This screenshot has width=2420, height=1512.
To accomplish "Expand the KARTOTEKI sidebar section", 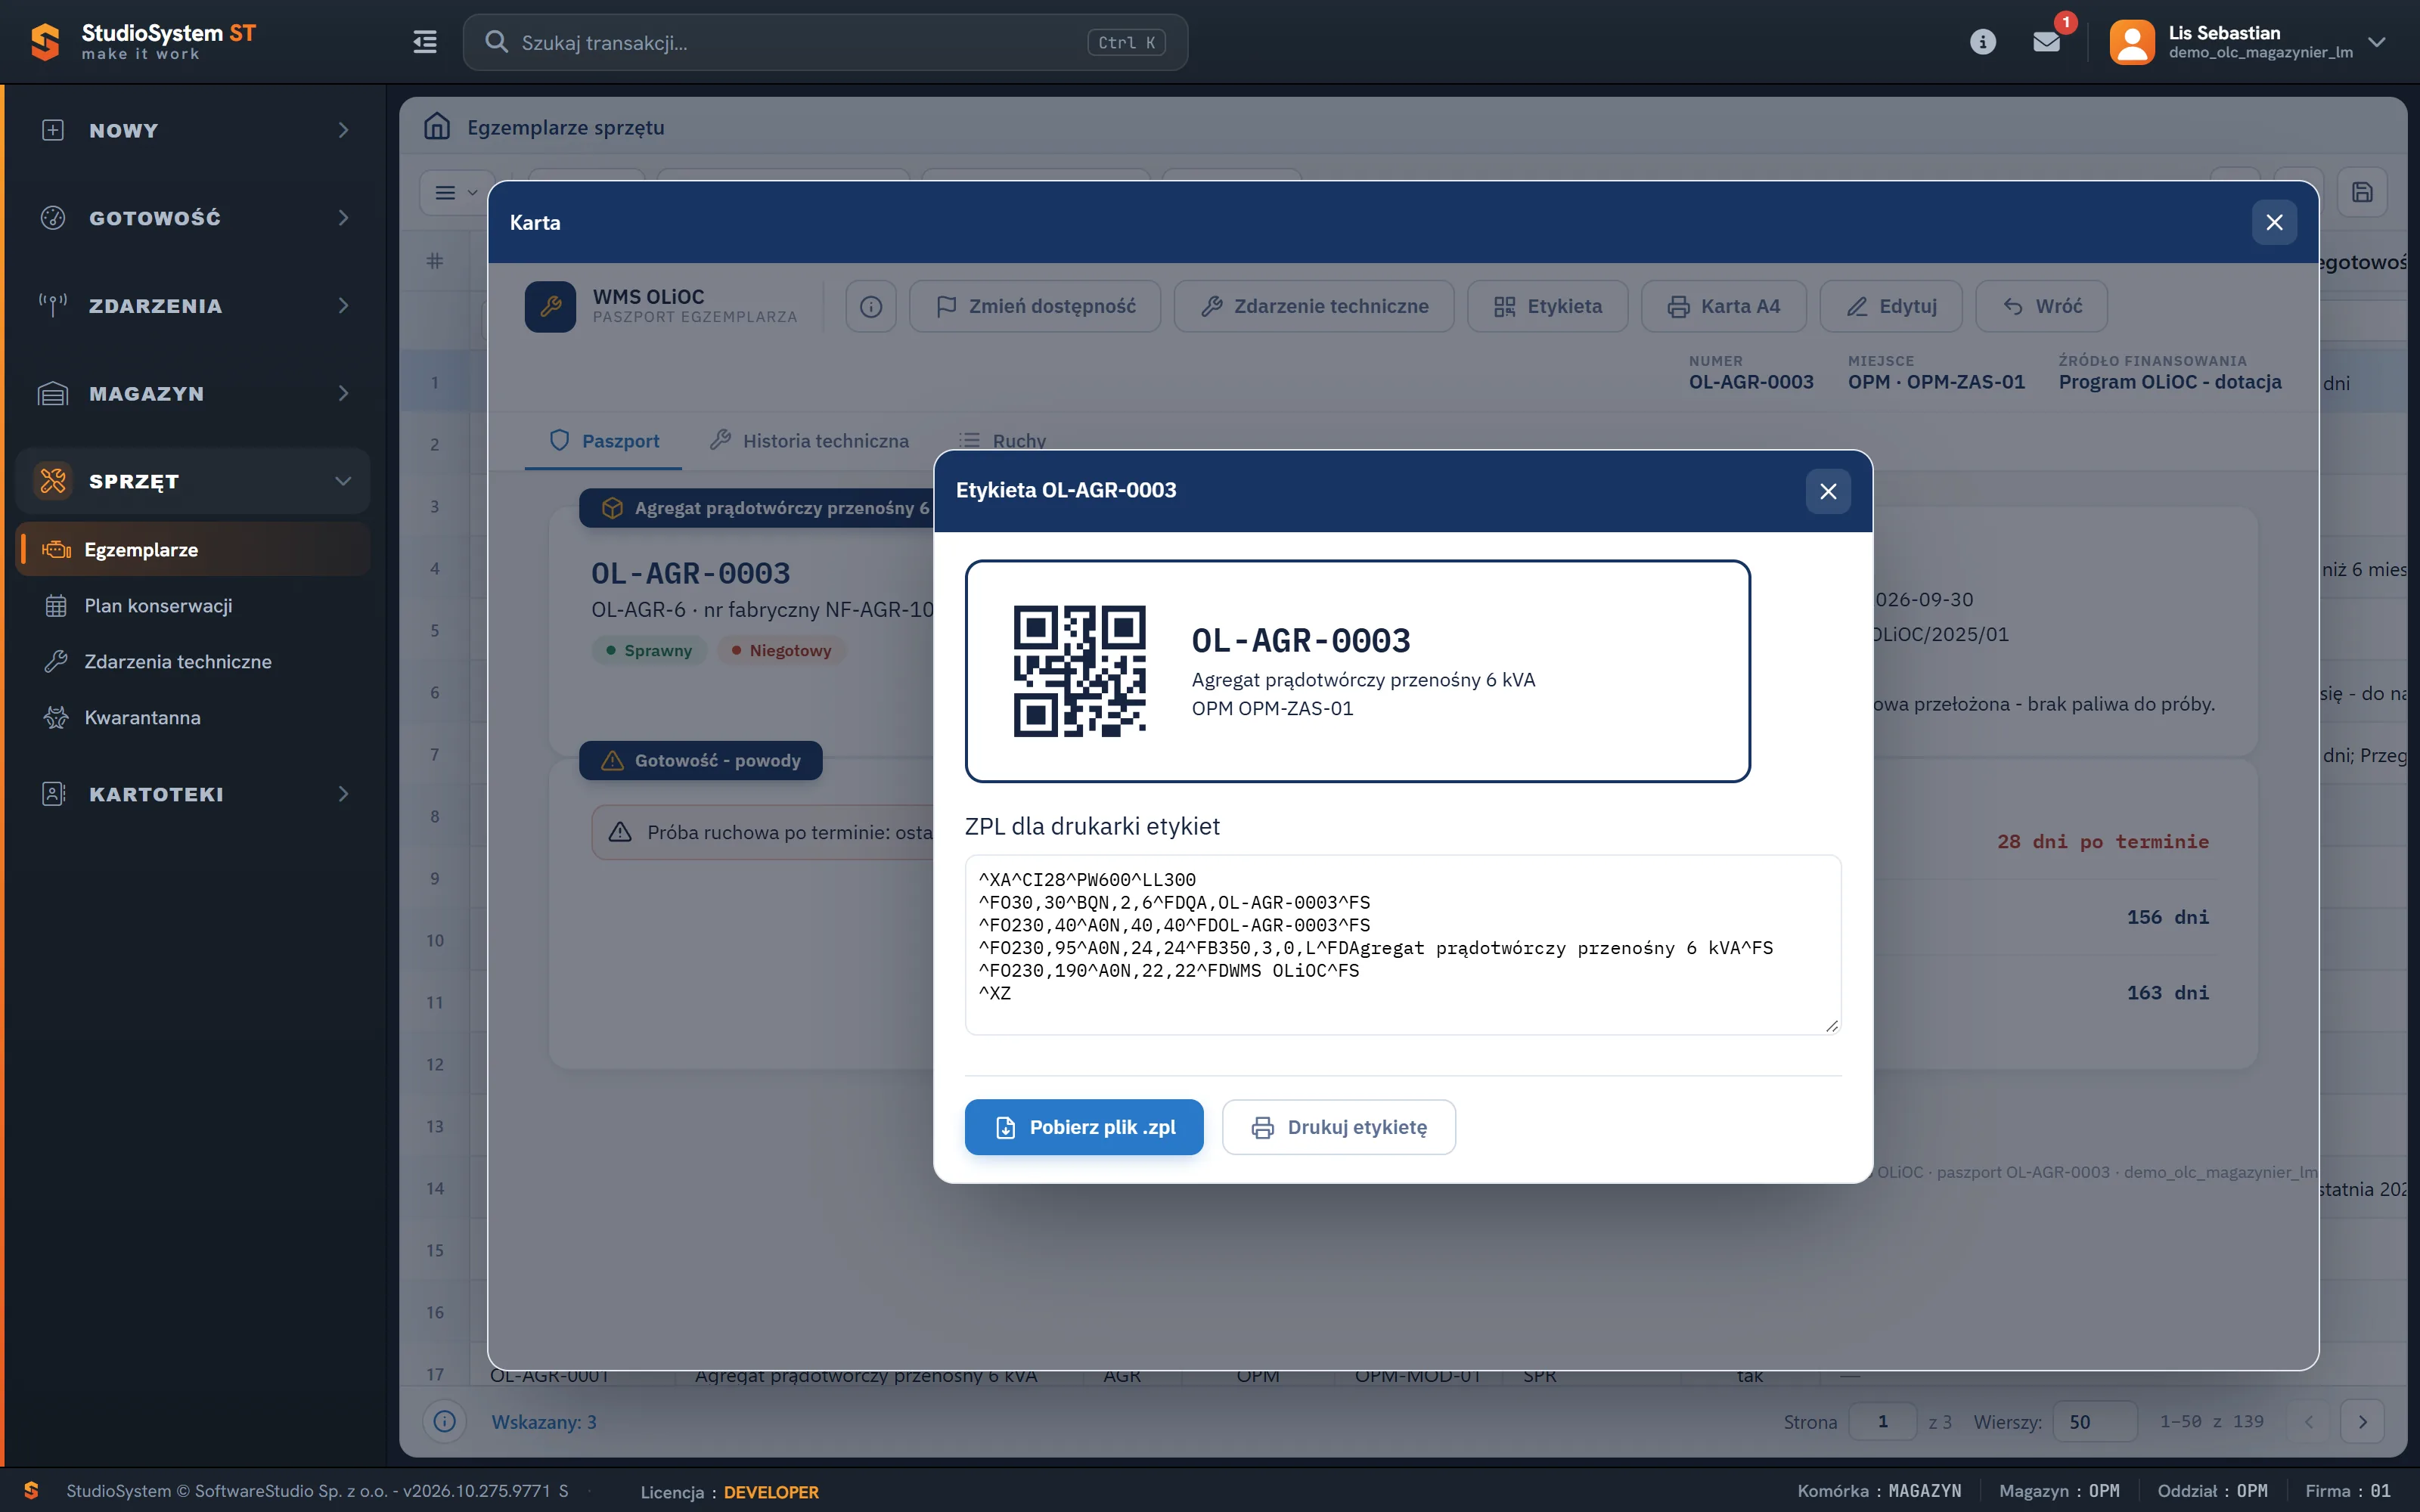I will 193,794.
